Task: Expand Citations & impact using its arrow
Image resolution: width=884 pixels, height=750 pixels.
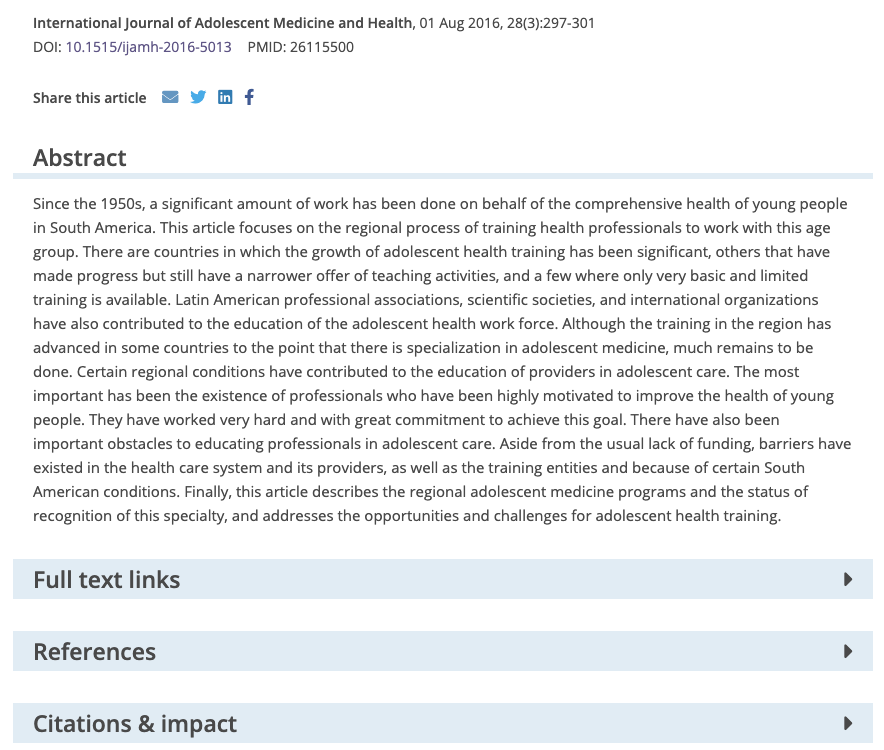Action: pos(847,723)
